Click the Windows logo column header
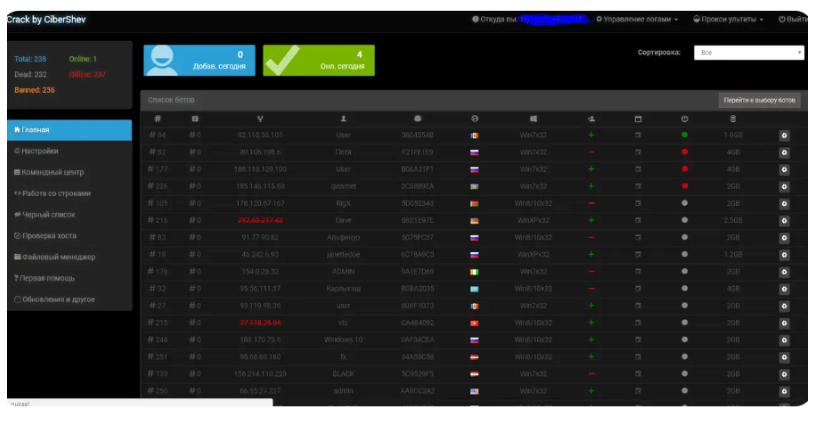Image resolution: width=818 pixels, height=421 pixels. 533,119
